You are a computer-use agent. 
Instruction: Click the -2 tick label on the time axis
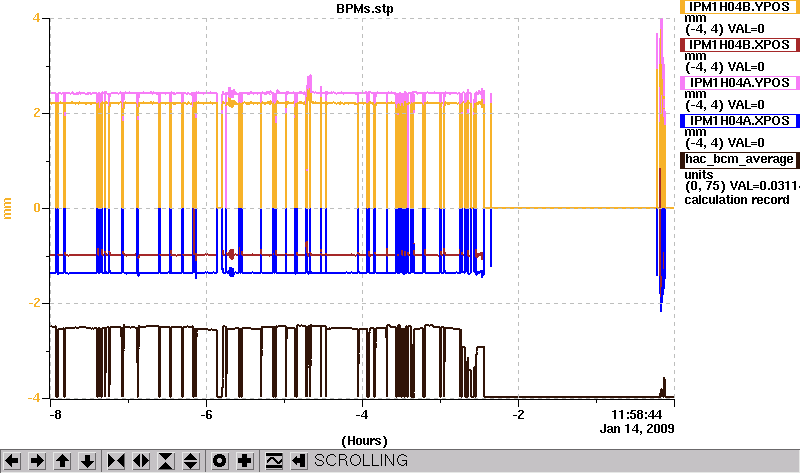pos(518,415)
